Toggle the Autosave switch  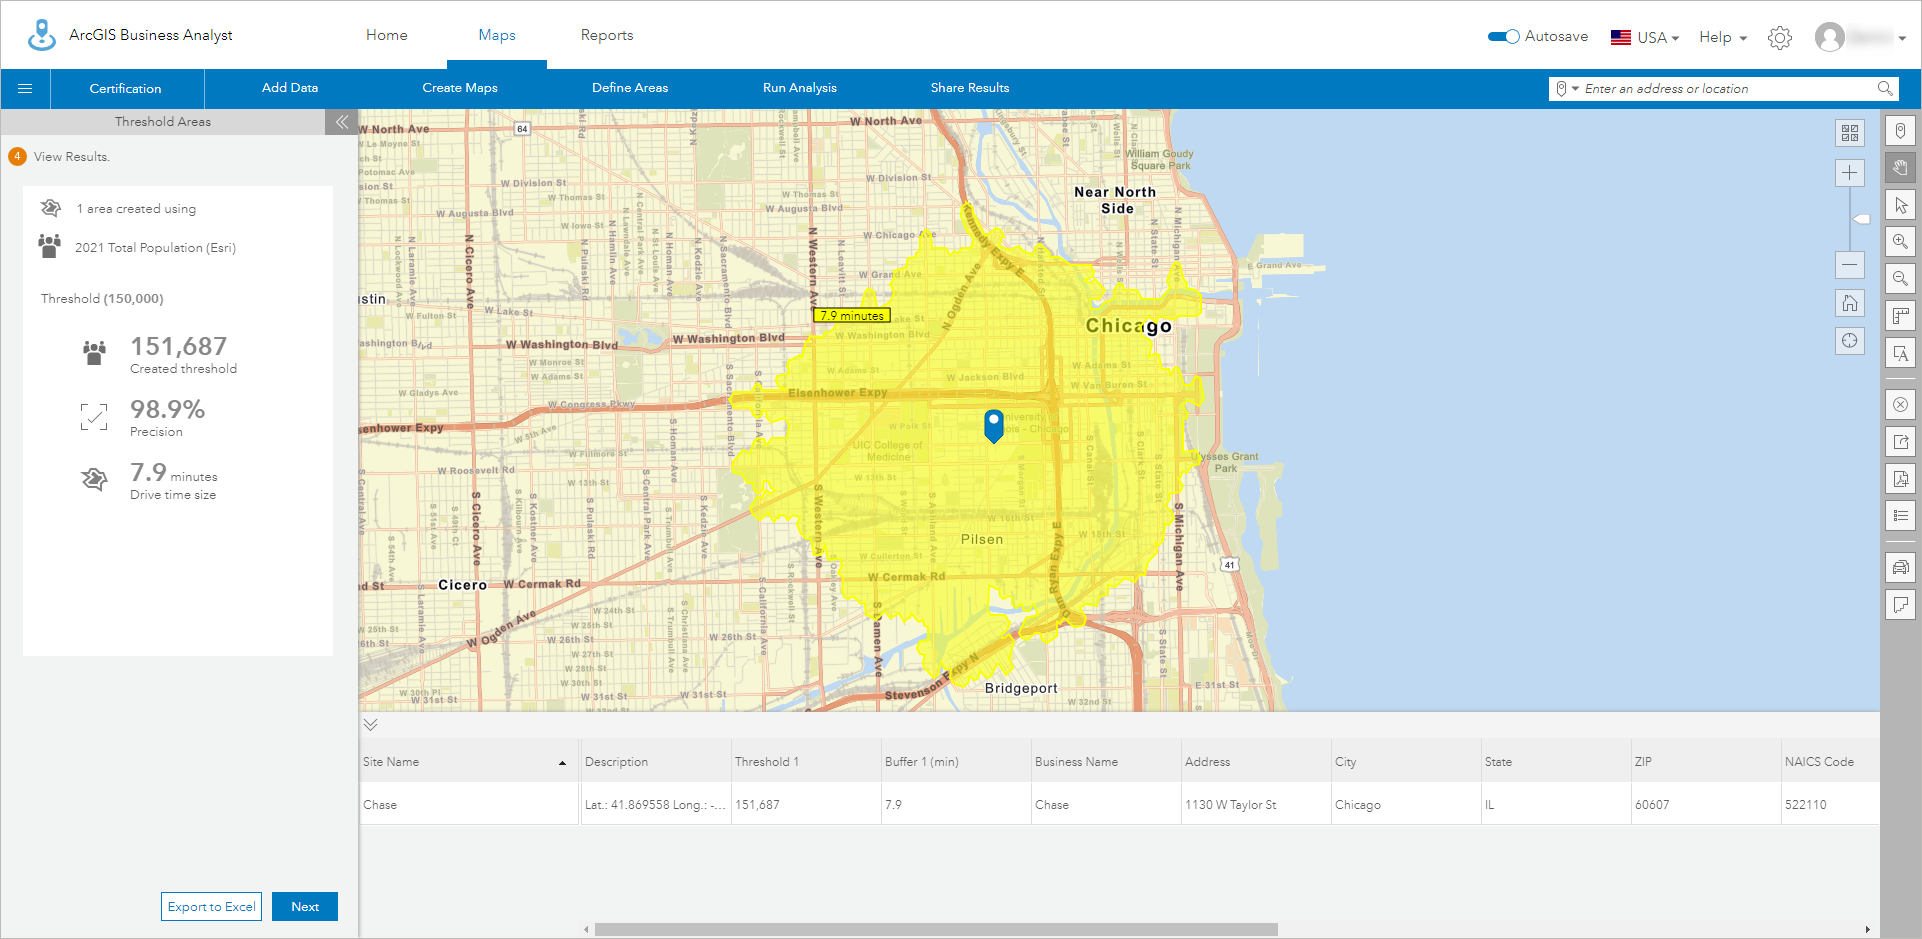(x=1504, y=37)
